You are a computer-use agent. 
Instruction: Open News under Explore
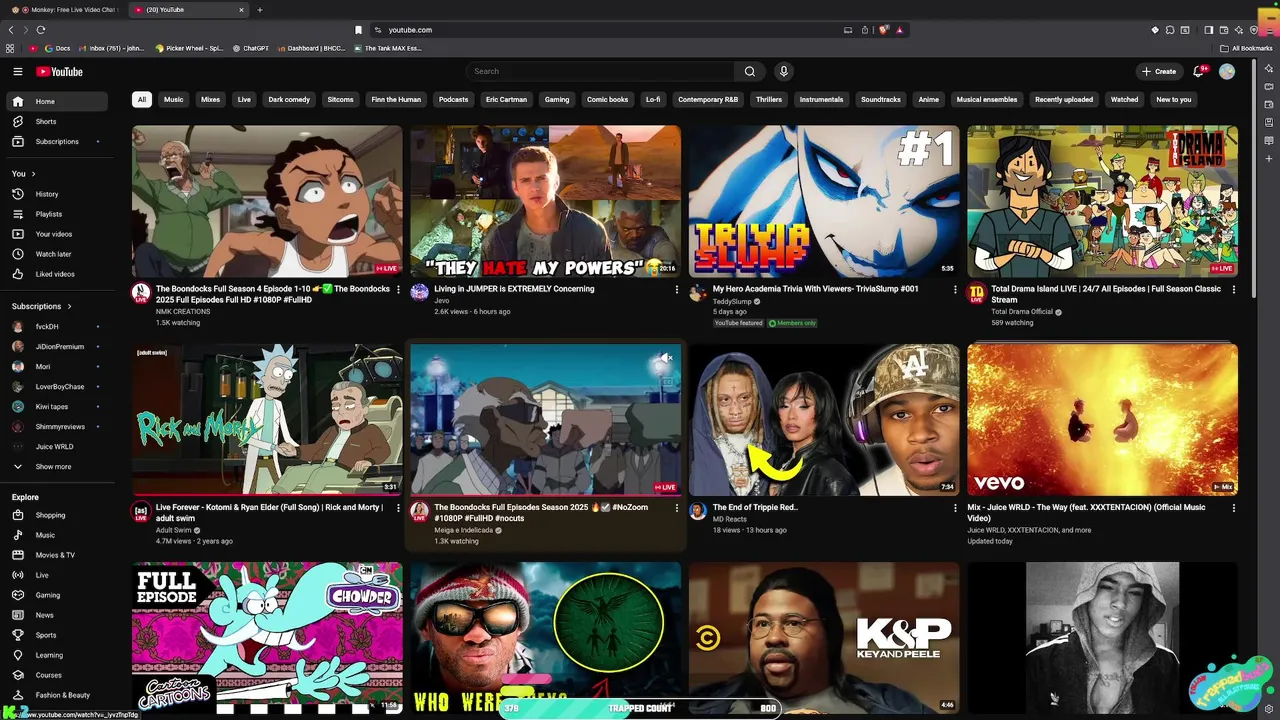(x=57, y=615)
